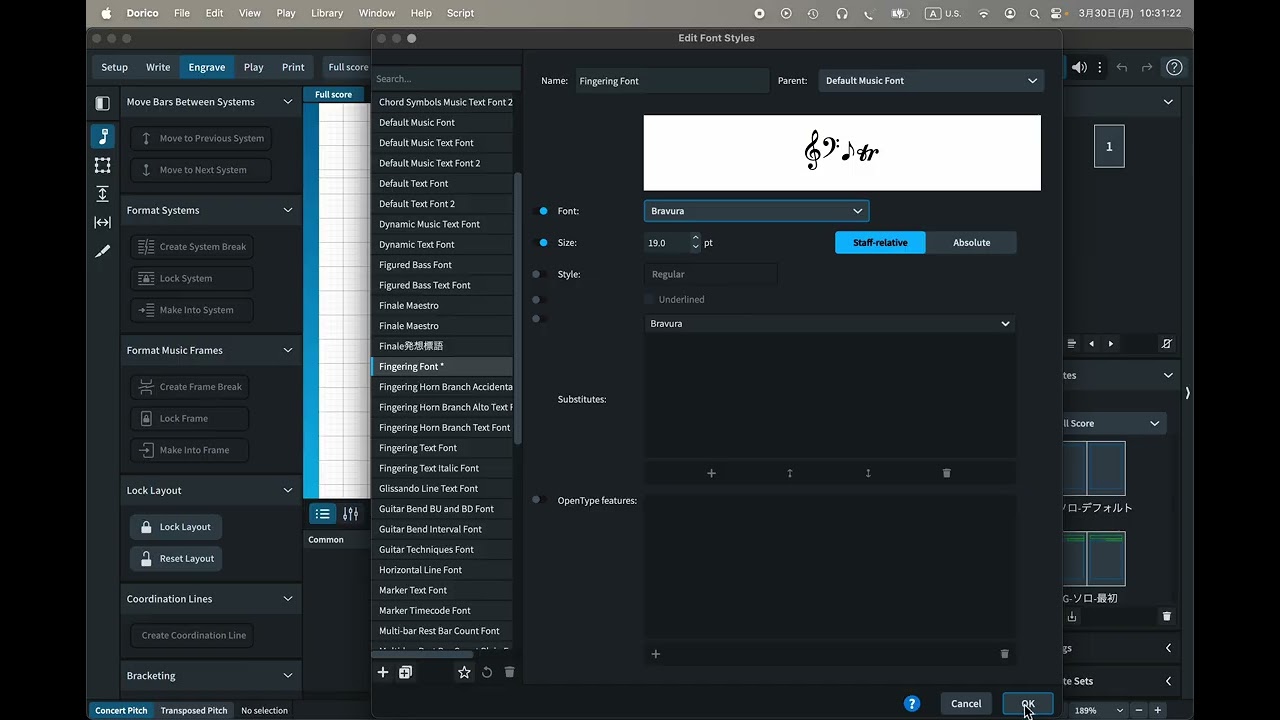Click the font style Search field

point(446,79)
